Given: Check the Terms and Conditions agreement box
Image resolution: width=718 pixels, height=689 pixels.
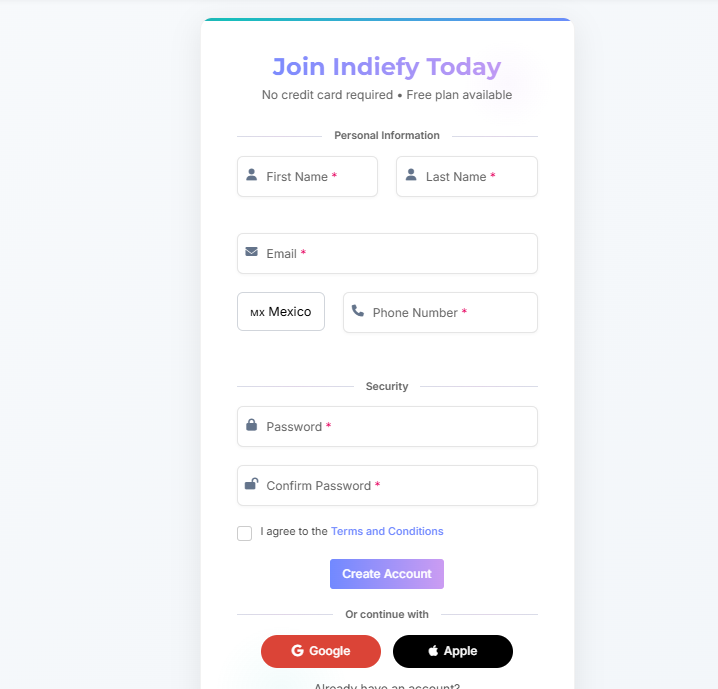Looking at the screenshot, I should click(244, 533).
